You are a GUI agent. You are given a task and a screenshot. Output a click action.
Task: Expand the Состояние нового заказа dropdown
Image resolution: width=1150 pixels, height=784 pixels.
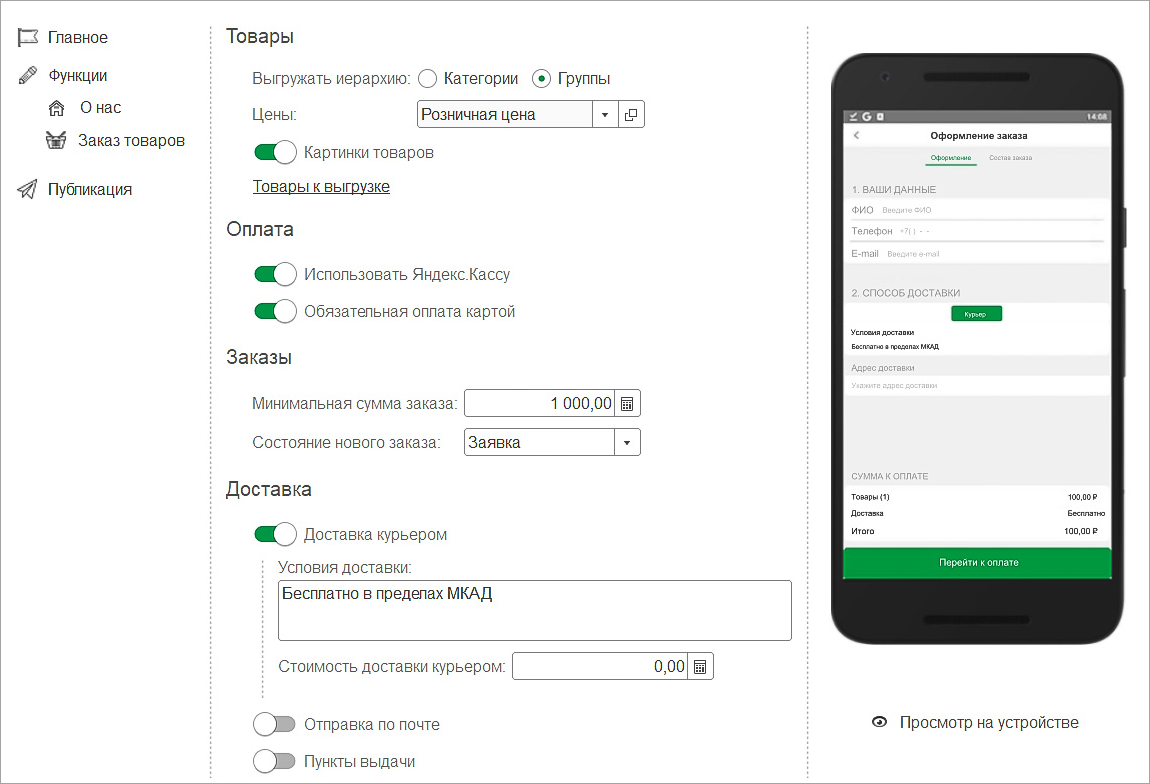pyautogui.click(x=629, y=441)
